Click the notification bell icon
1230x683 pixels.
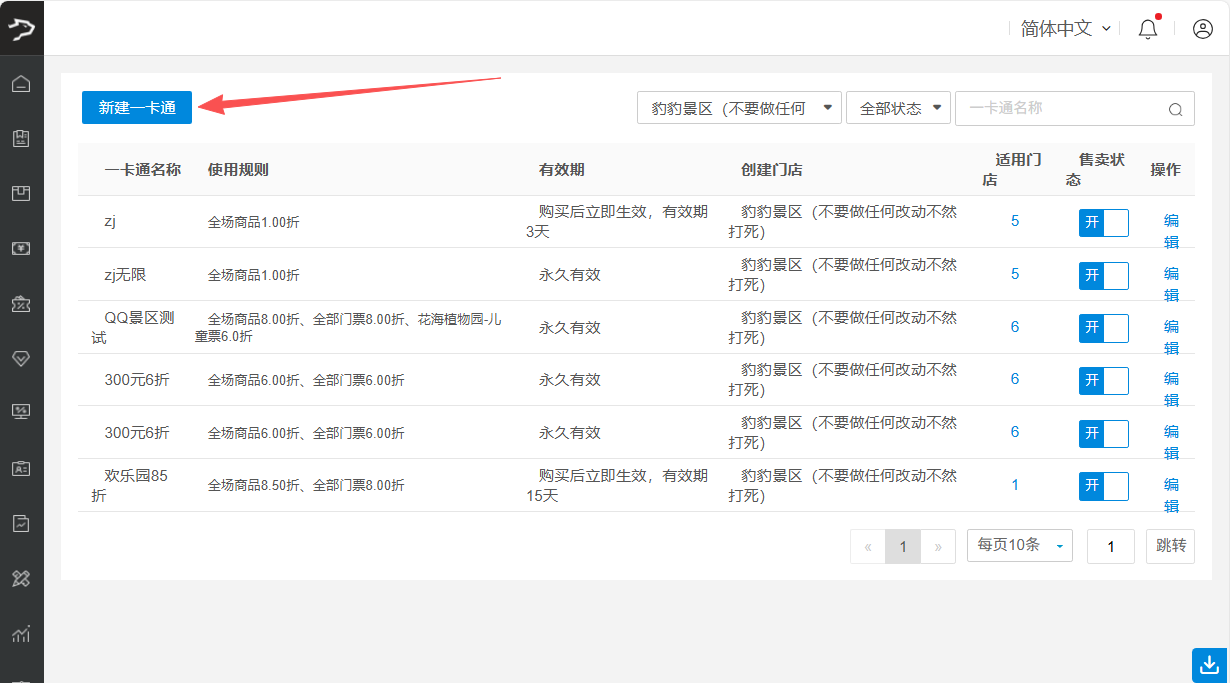(x=1148, y=29)
